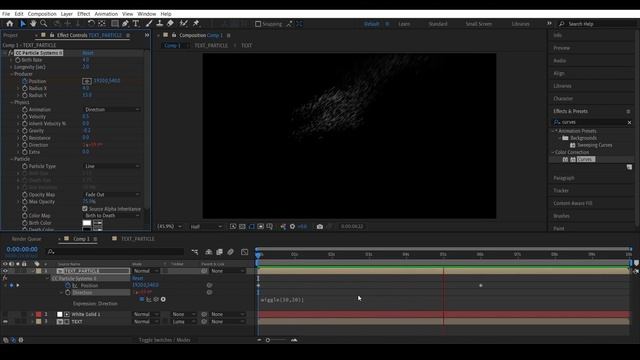Open the File menu
640x360 pixels.
click(x=6, y=14)
